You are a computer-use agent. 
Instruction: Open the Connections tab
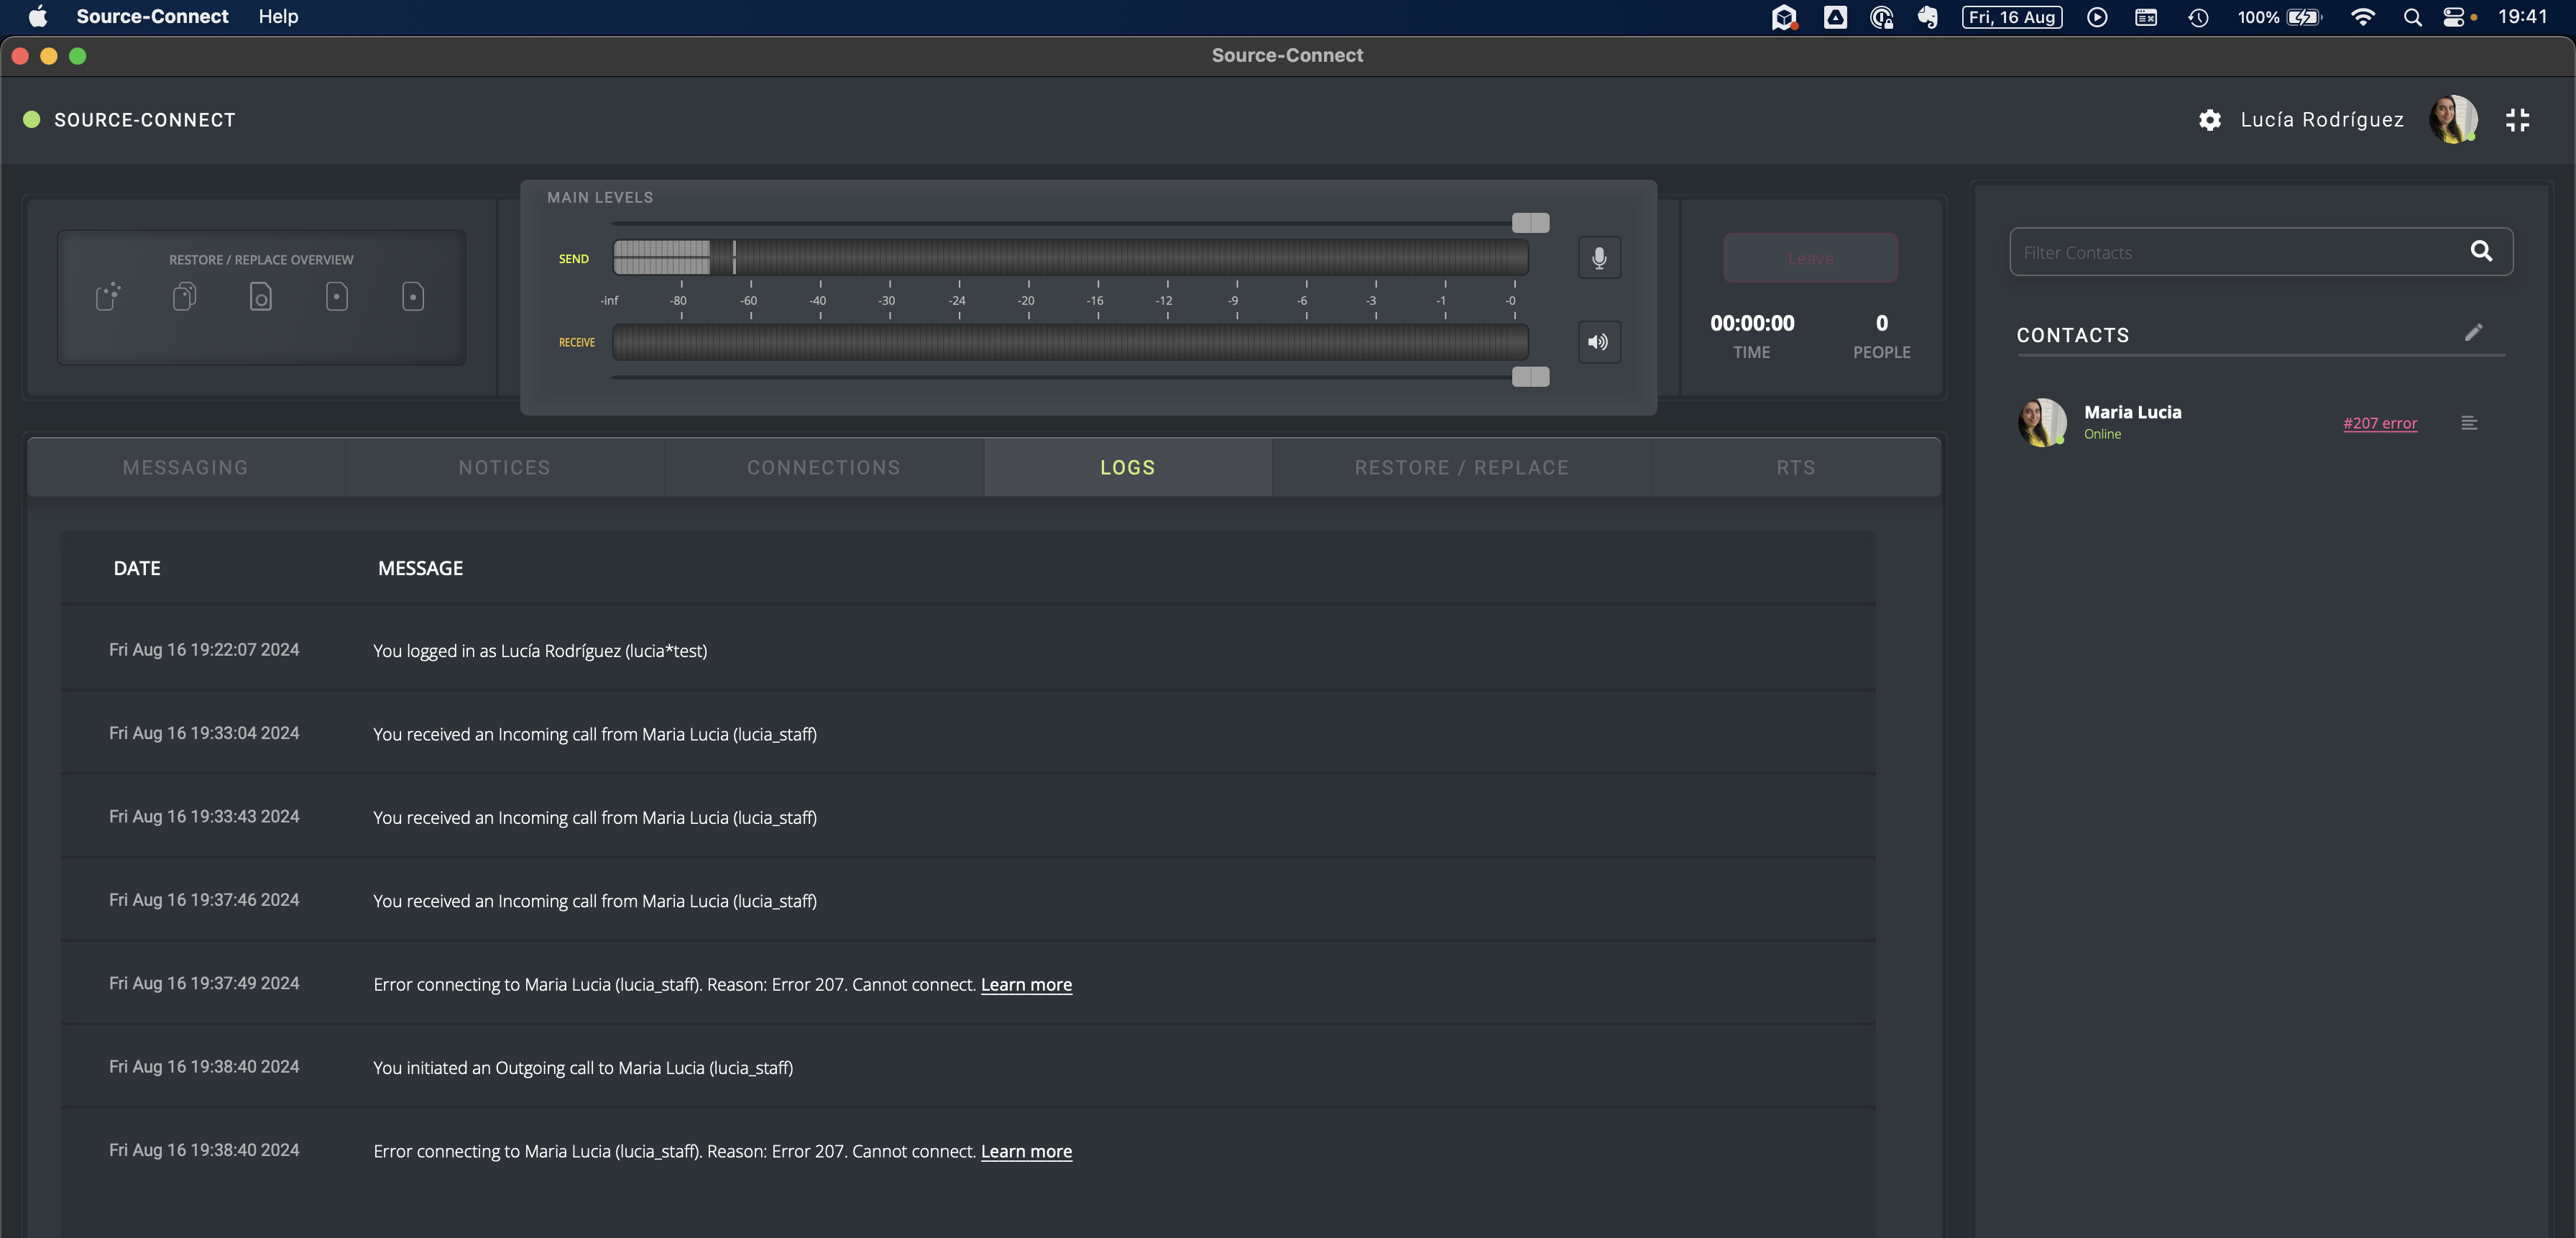(823, 467)
